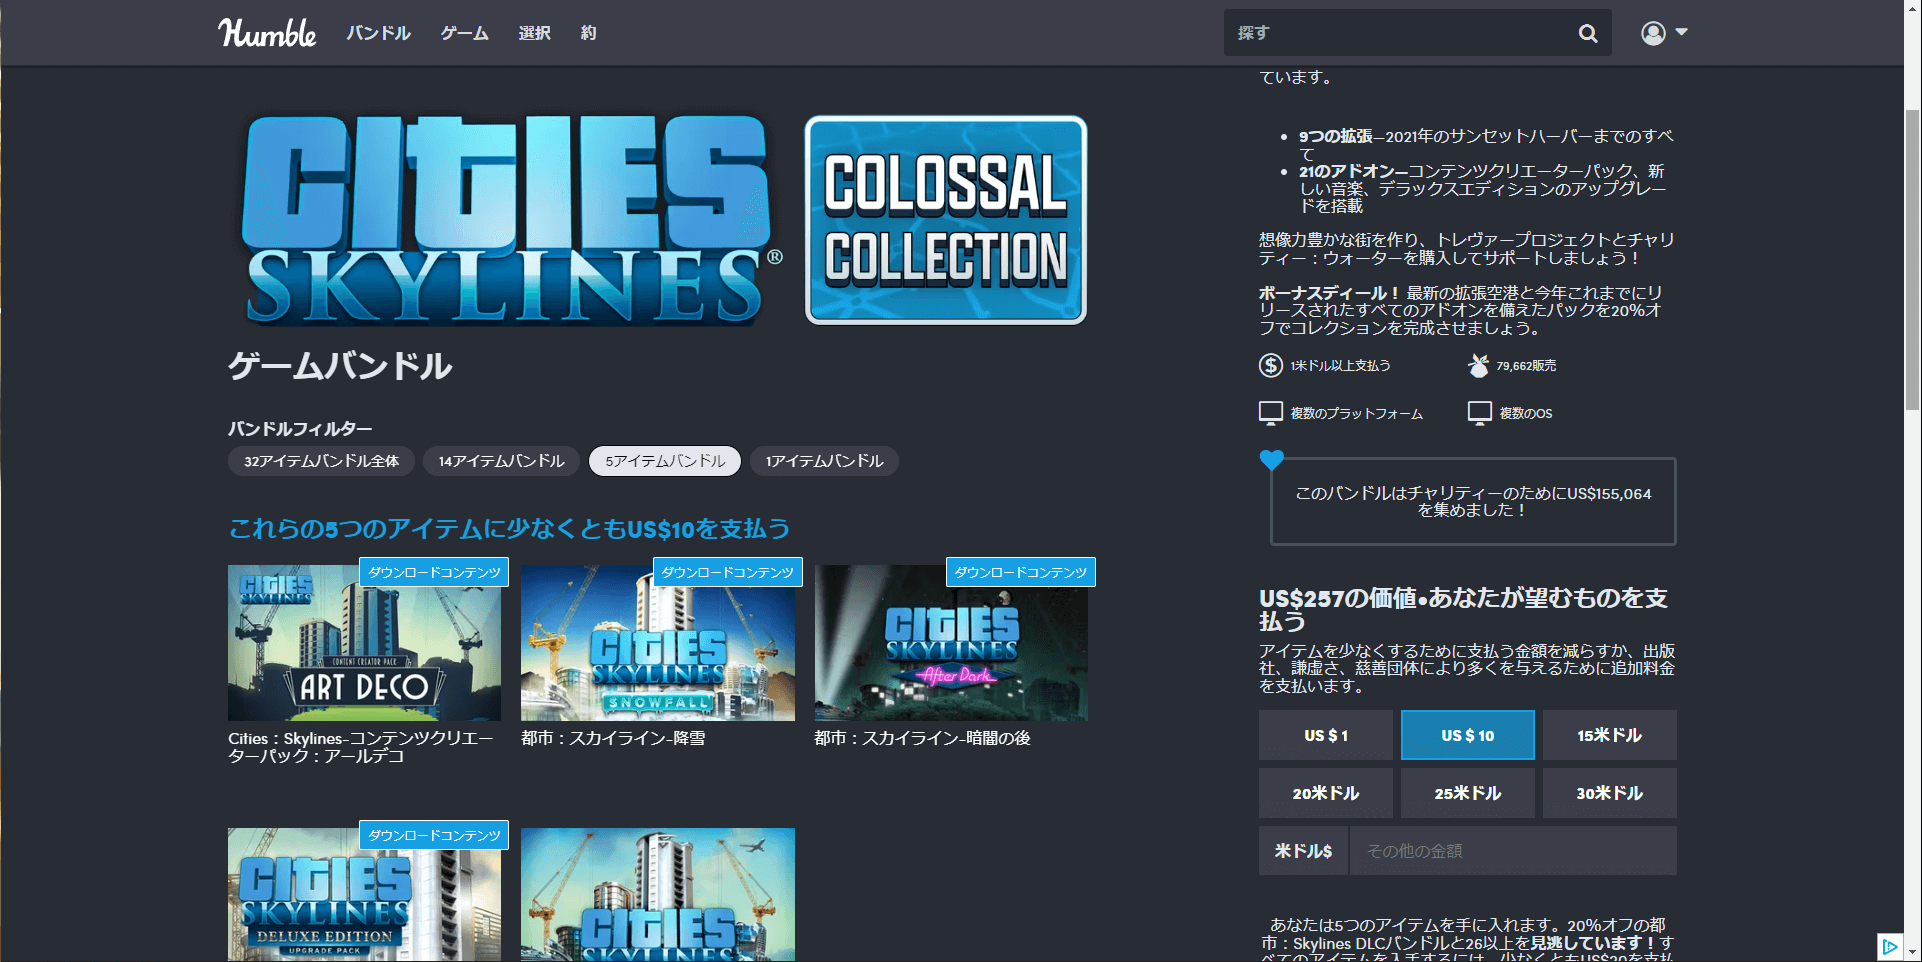Choose the US $ 1 price option
1922x962 pixels.
1325,735
